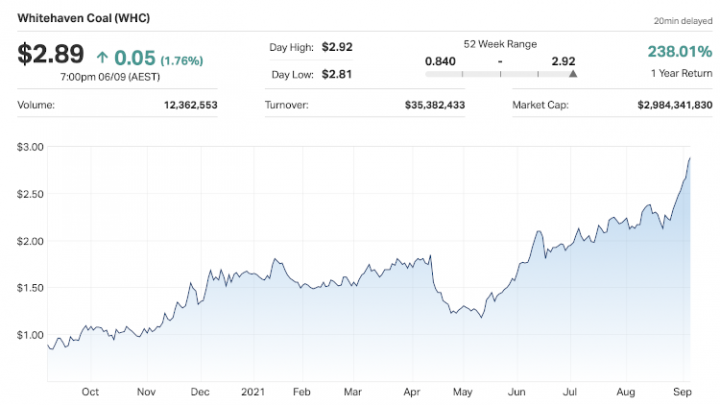Screen dimensions: 720x405
Task: Click the (1.76%) percentage change
Action: (x=181, y=61)
